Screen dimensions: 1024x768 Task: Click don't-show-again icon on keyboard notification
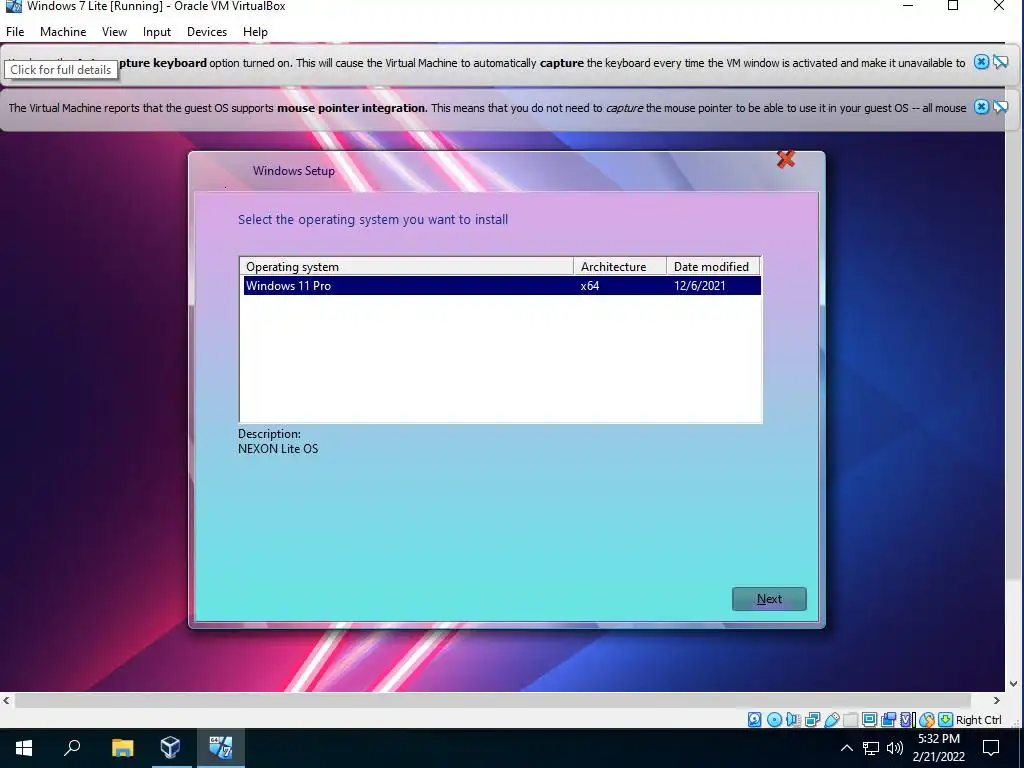[x=1000, y=62]
